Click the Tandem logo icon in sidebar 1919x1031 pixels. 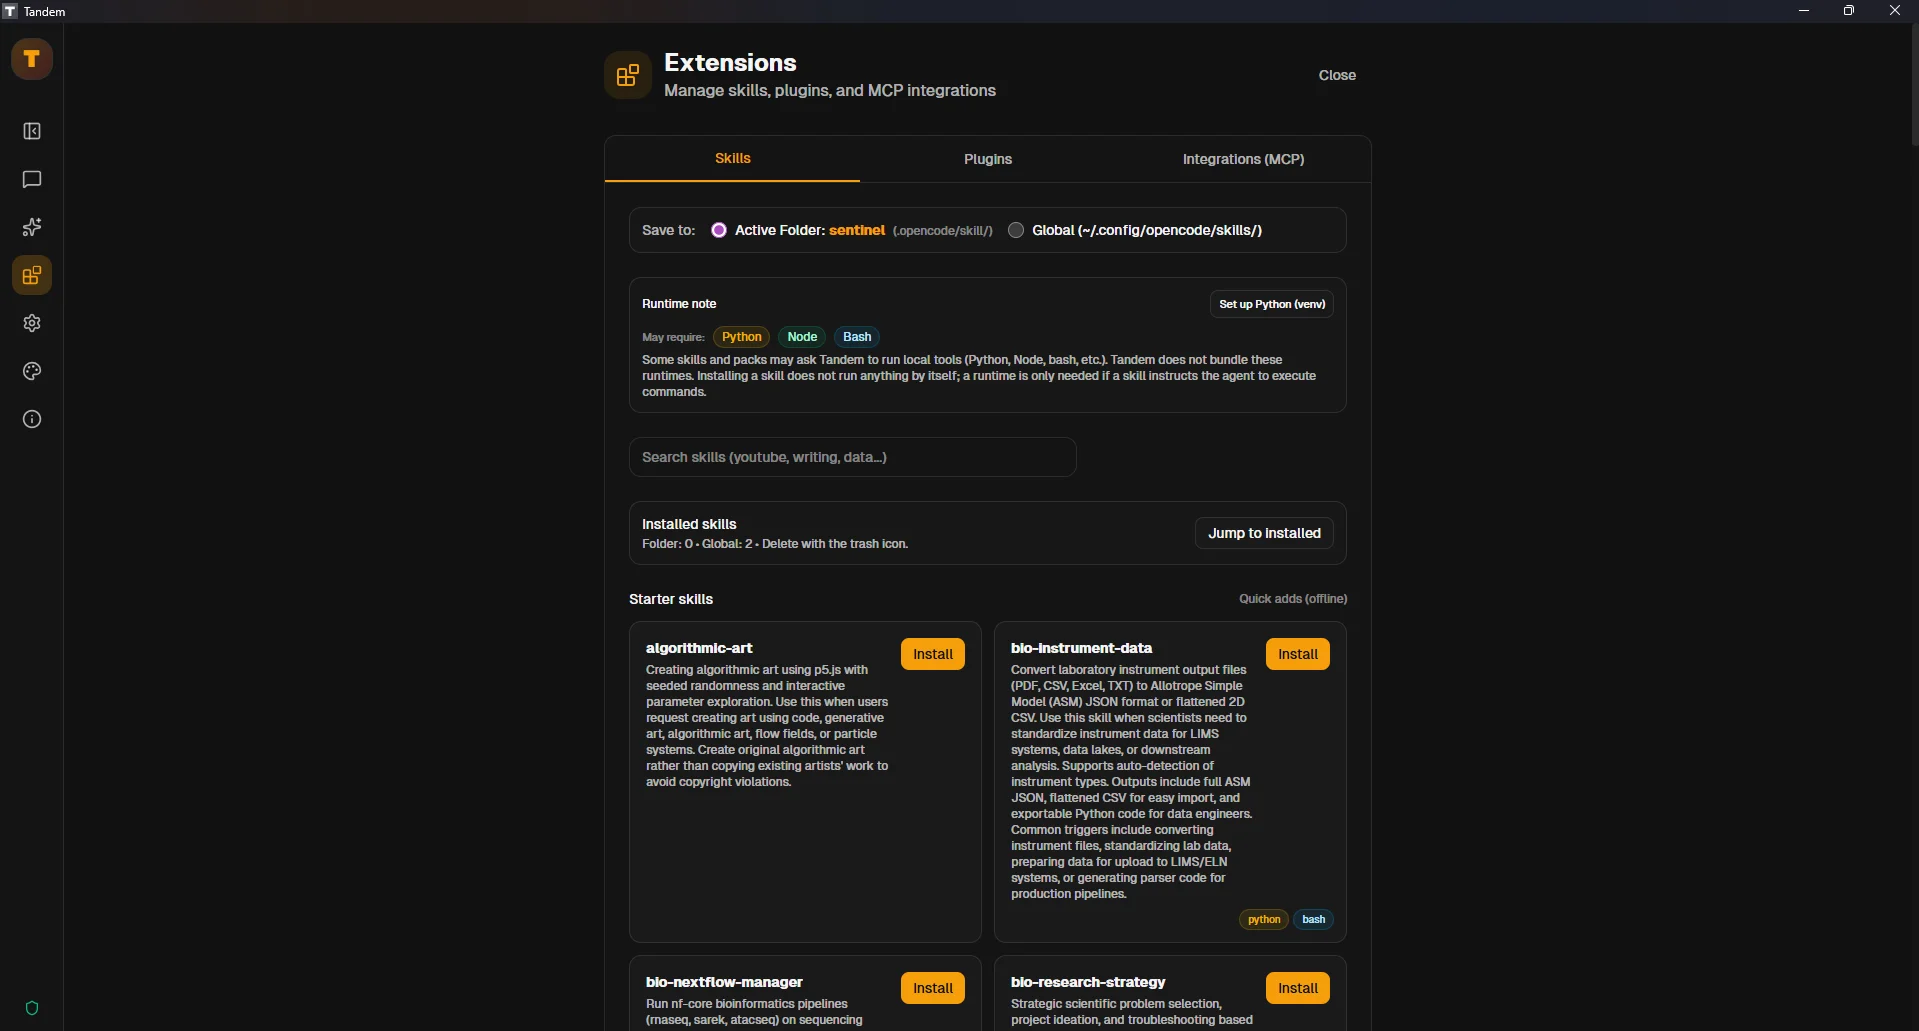tap(32, 59)
